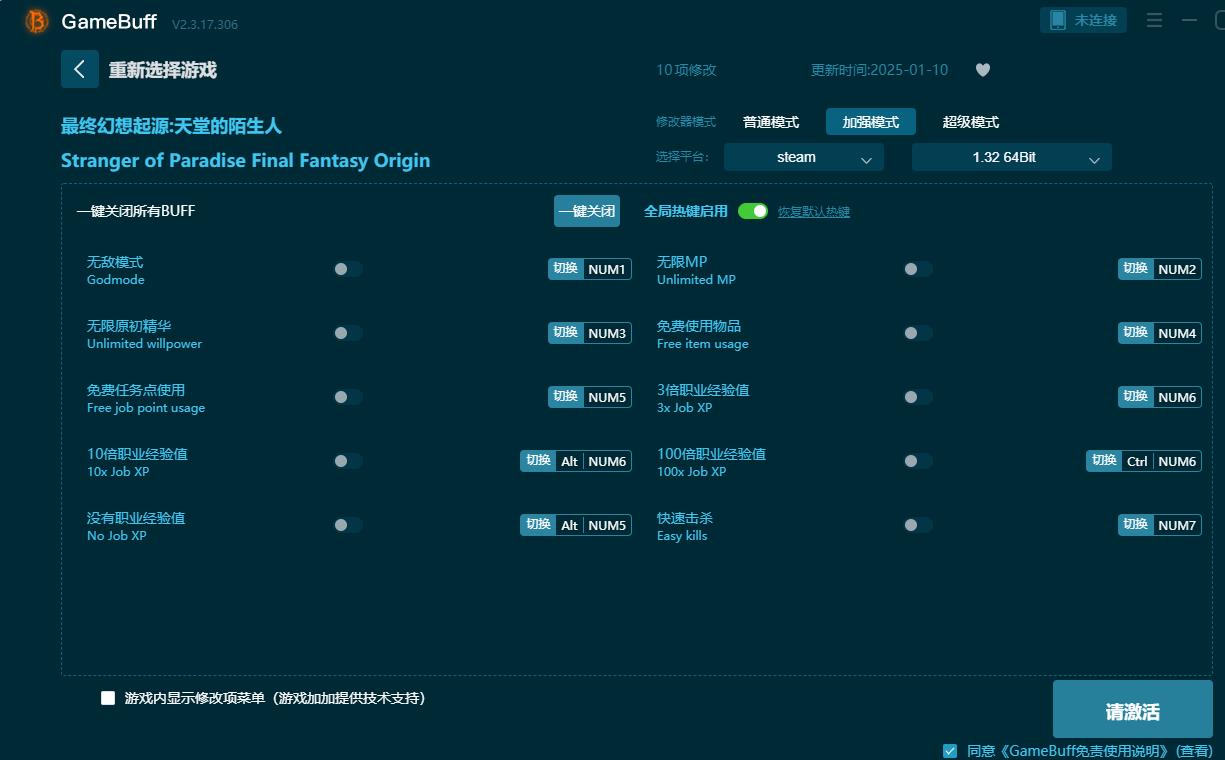This screenshot has width=1225, height=760.
Task: Click the phone connection status icon
Action: click(1058, 20)
